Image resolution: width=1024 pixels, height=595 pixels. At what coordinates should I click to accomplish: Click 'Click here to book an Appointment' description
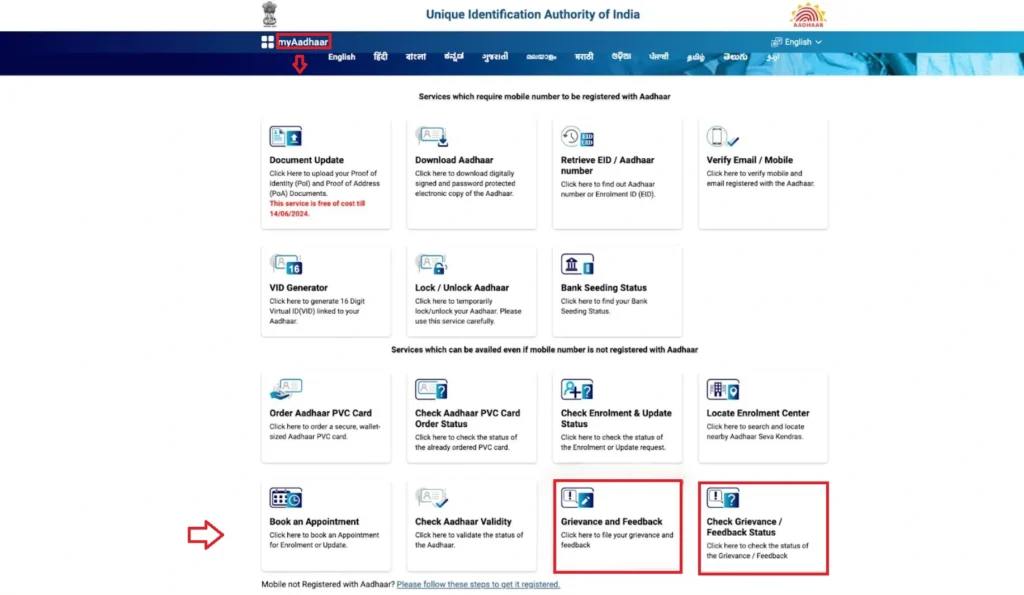tap(324, 539)
